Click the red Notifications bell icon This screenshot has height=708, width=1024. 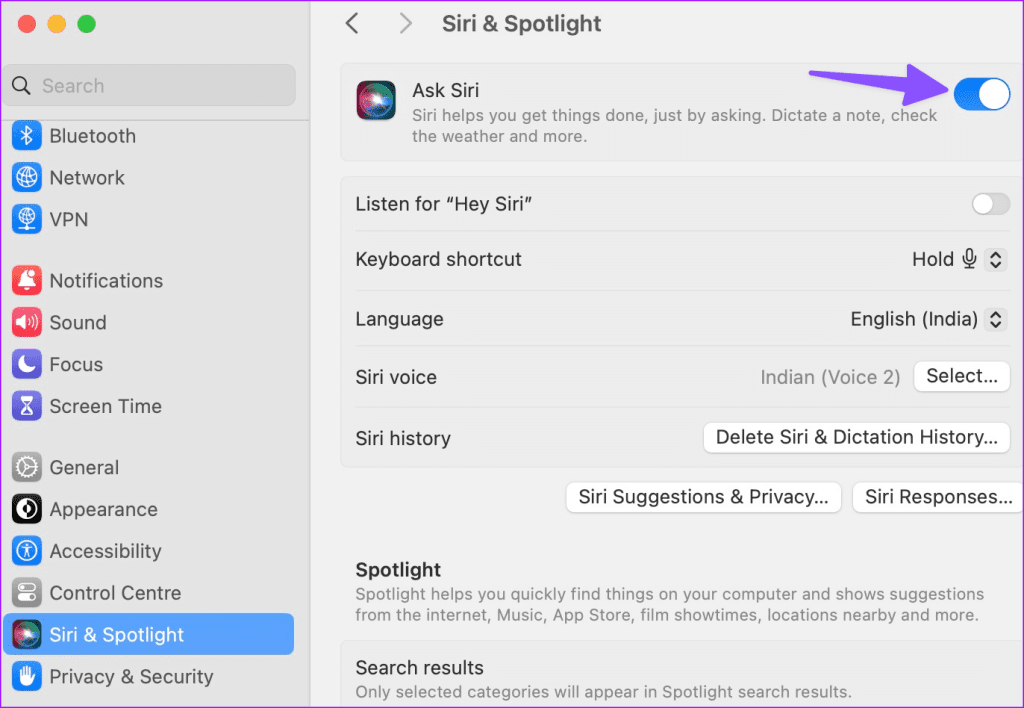[27, 281]
